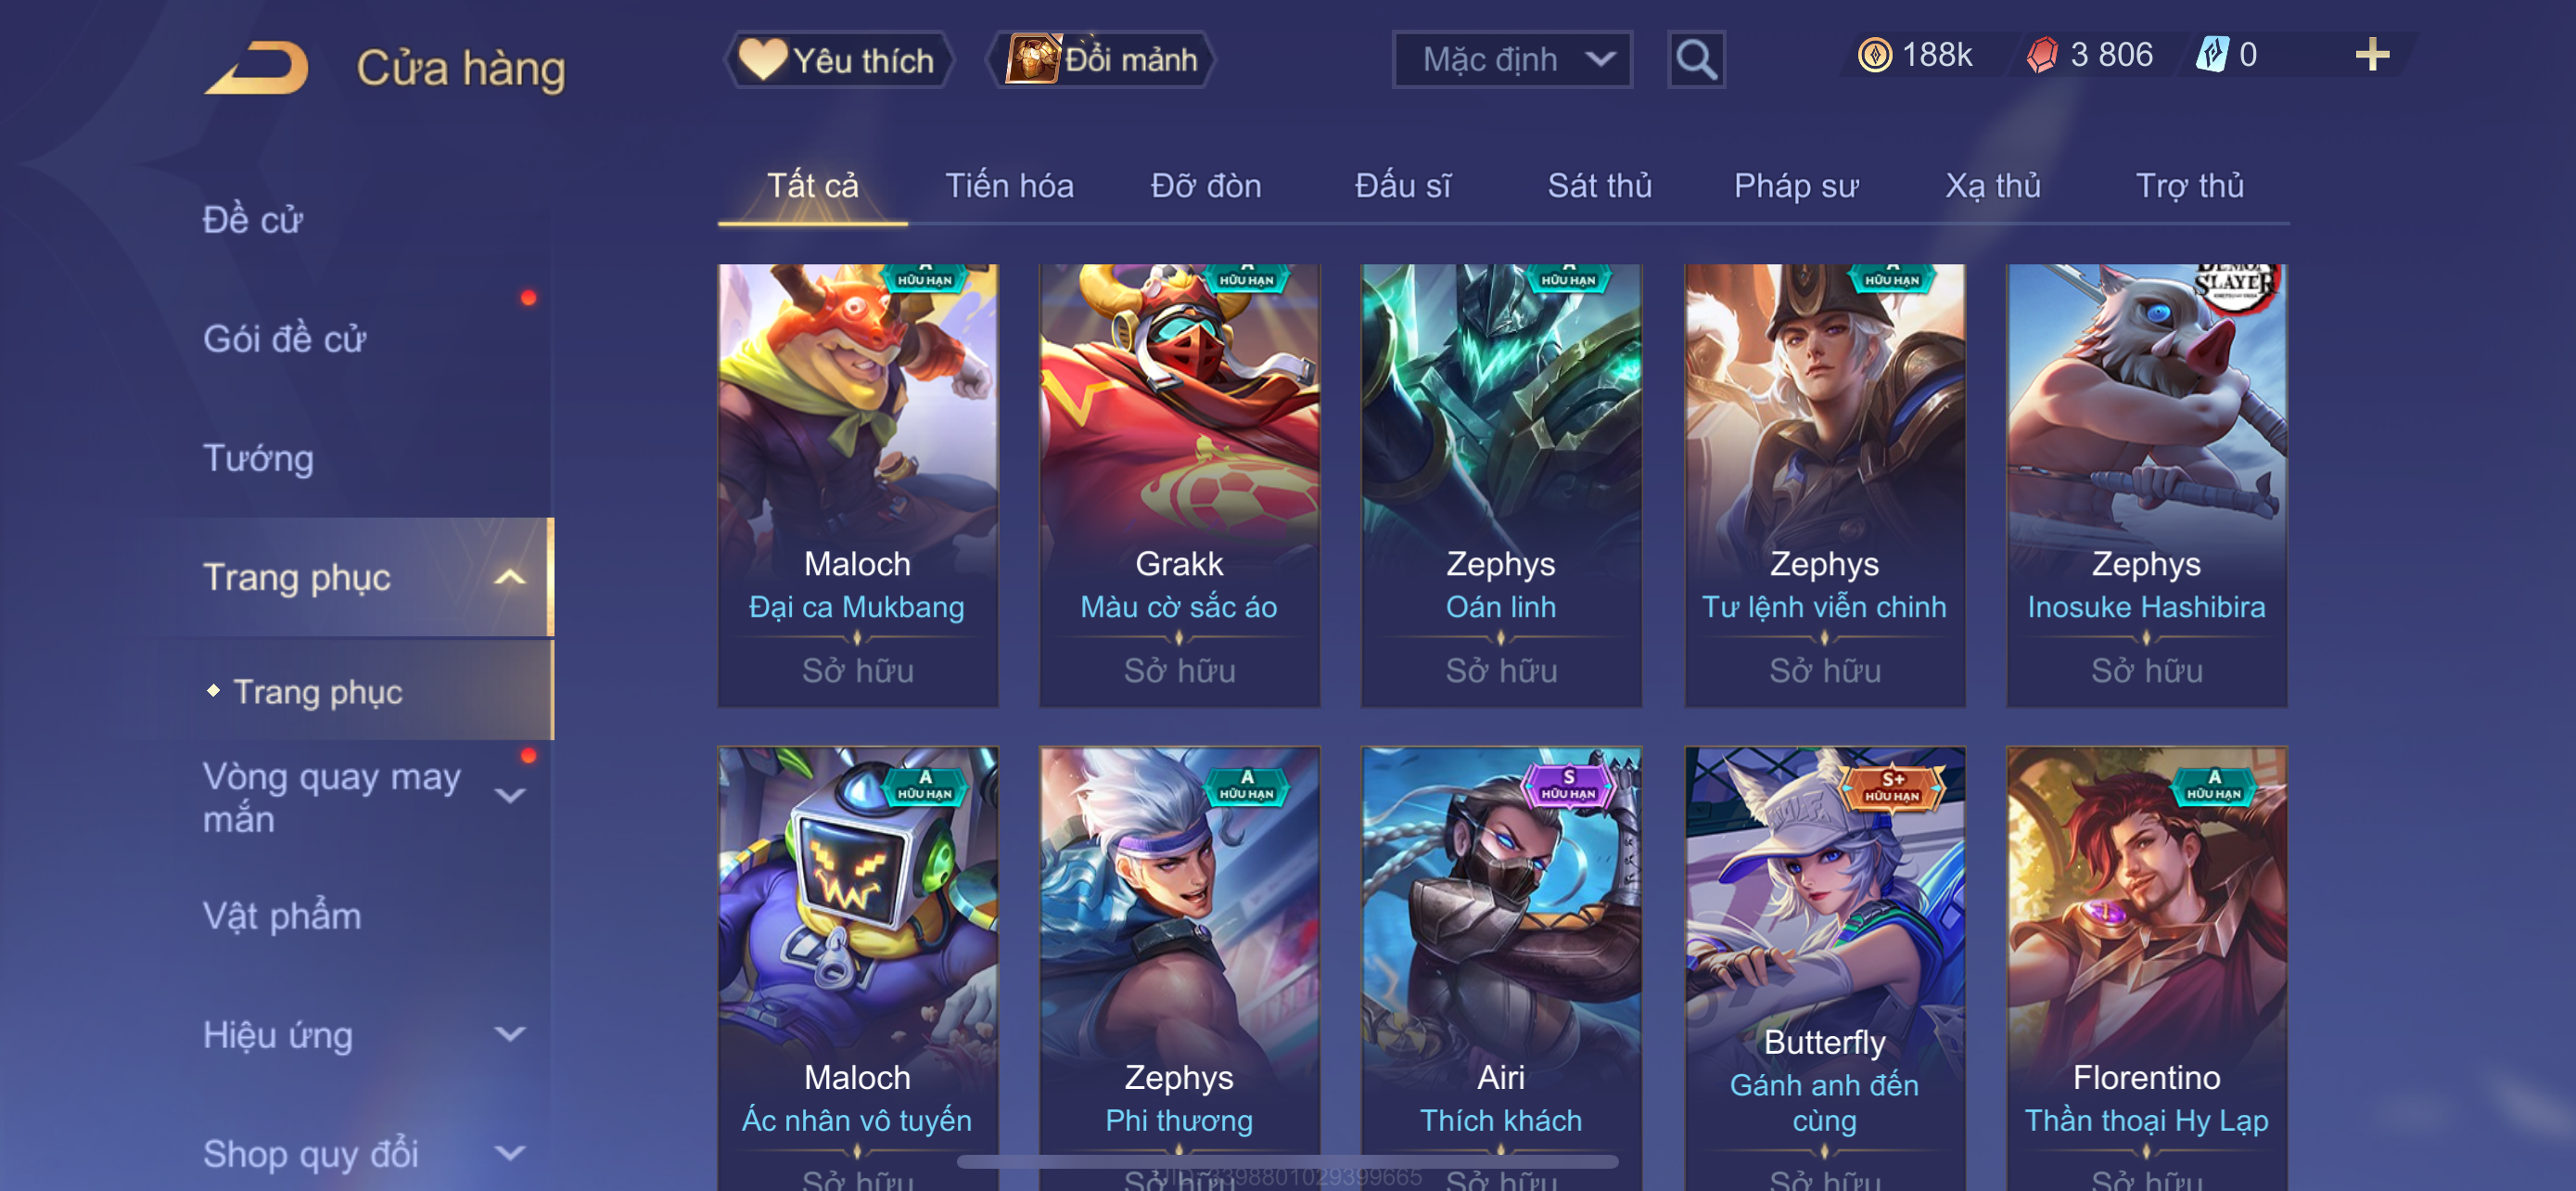Select the Tiến hóa tab
This screenshot has width=2576, height=1191.
(1009, 185)
